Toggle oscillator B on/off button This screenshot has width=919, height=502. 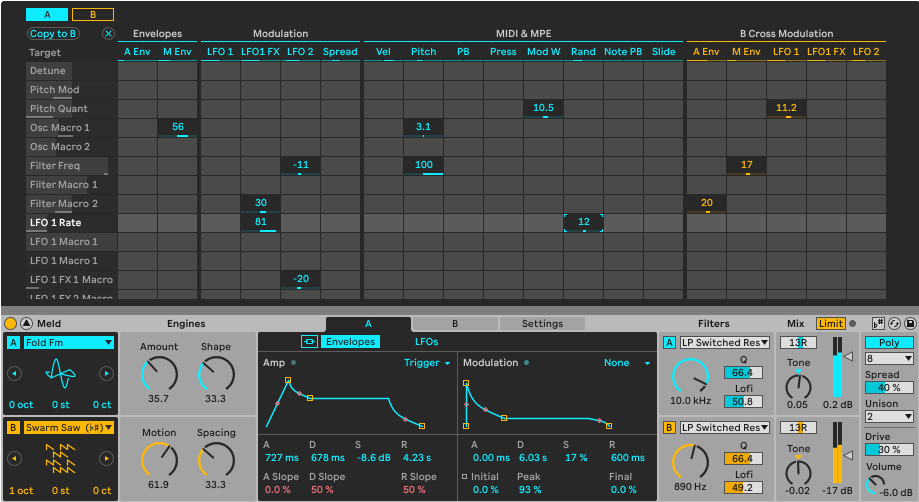(x=13, y=428)
